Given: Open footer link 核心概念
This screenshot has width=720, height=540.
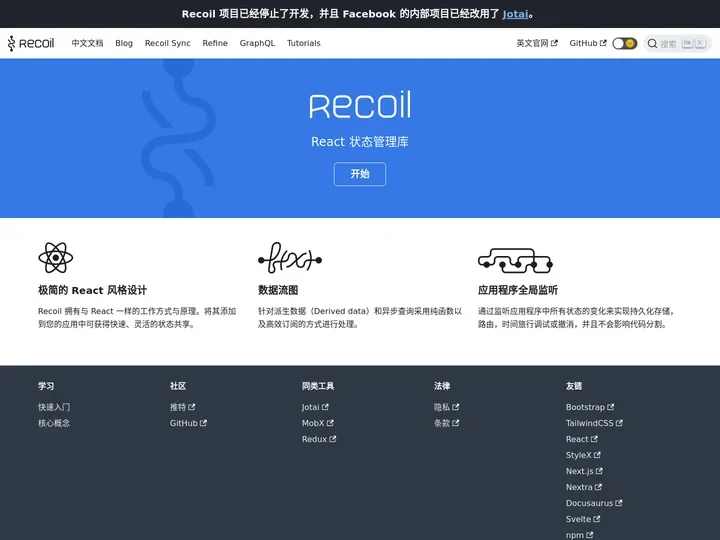Looking at the screenshot, I should [54, 423].
